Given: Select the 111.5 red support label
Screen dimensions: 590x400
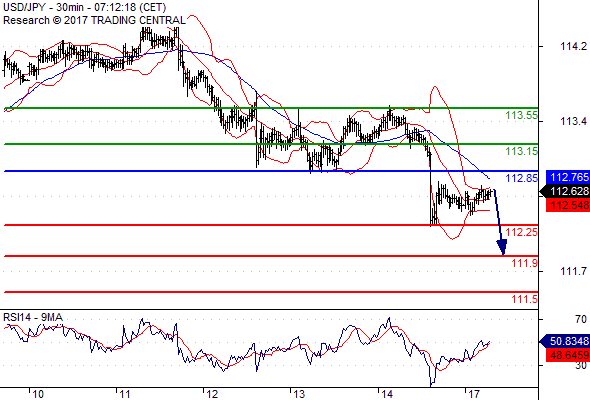Looking at the screenshot, I should tap(525, 299).
